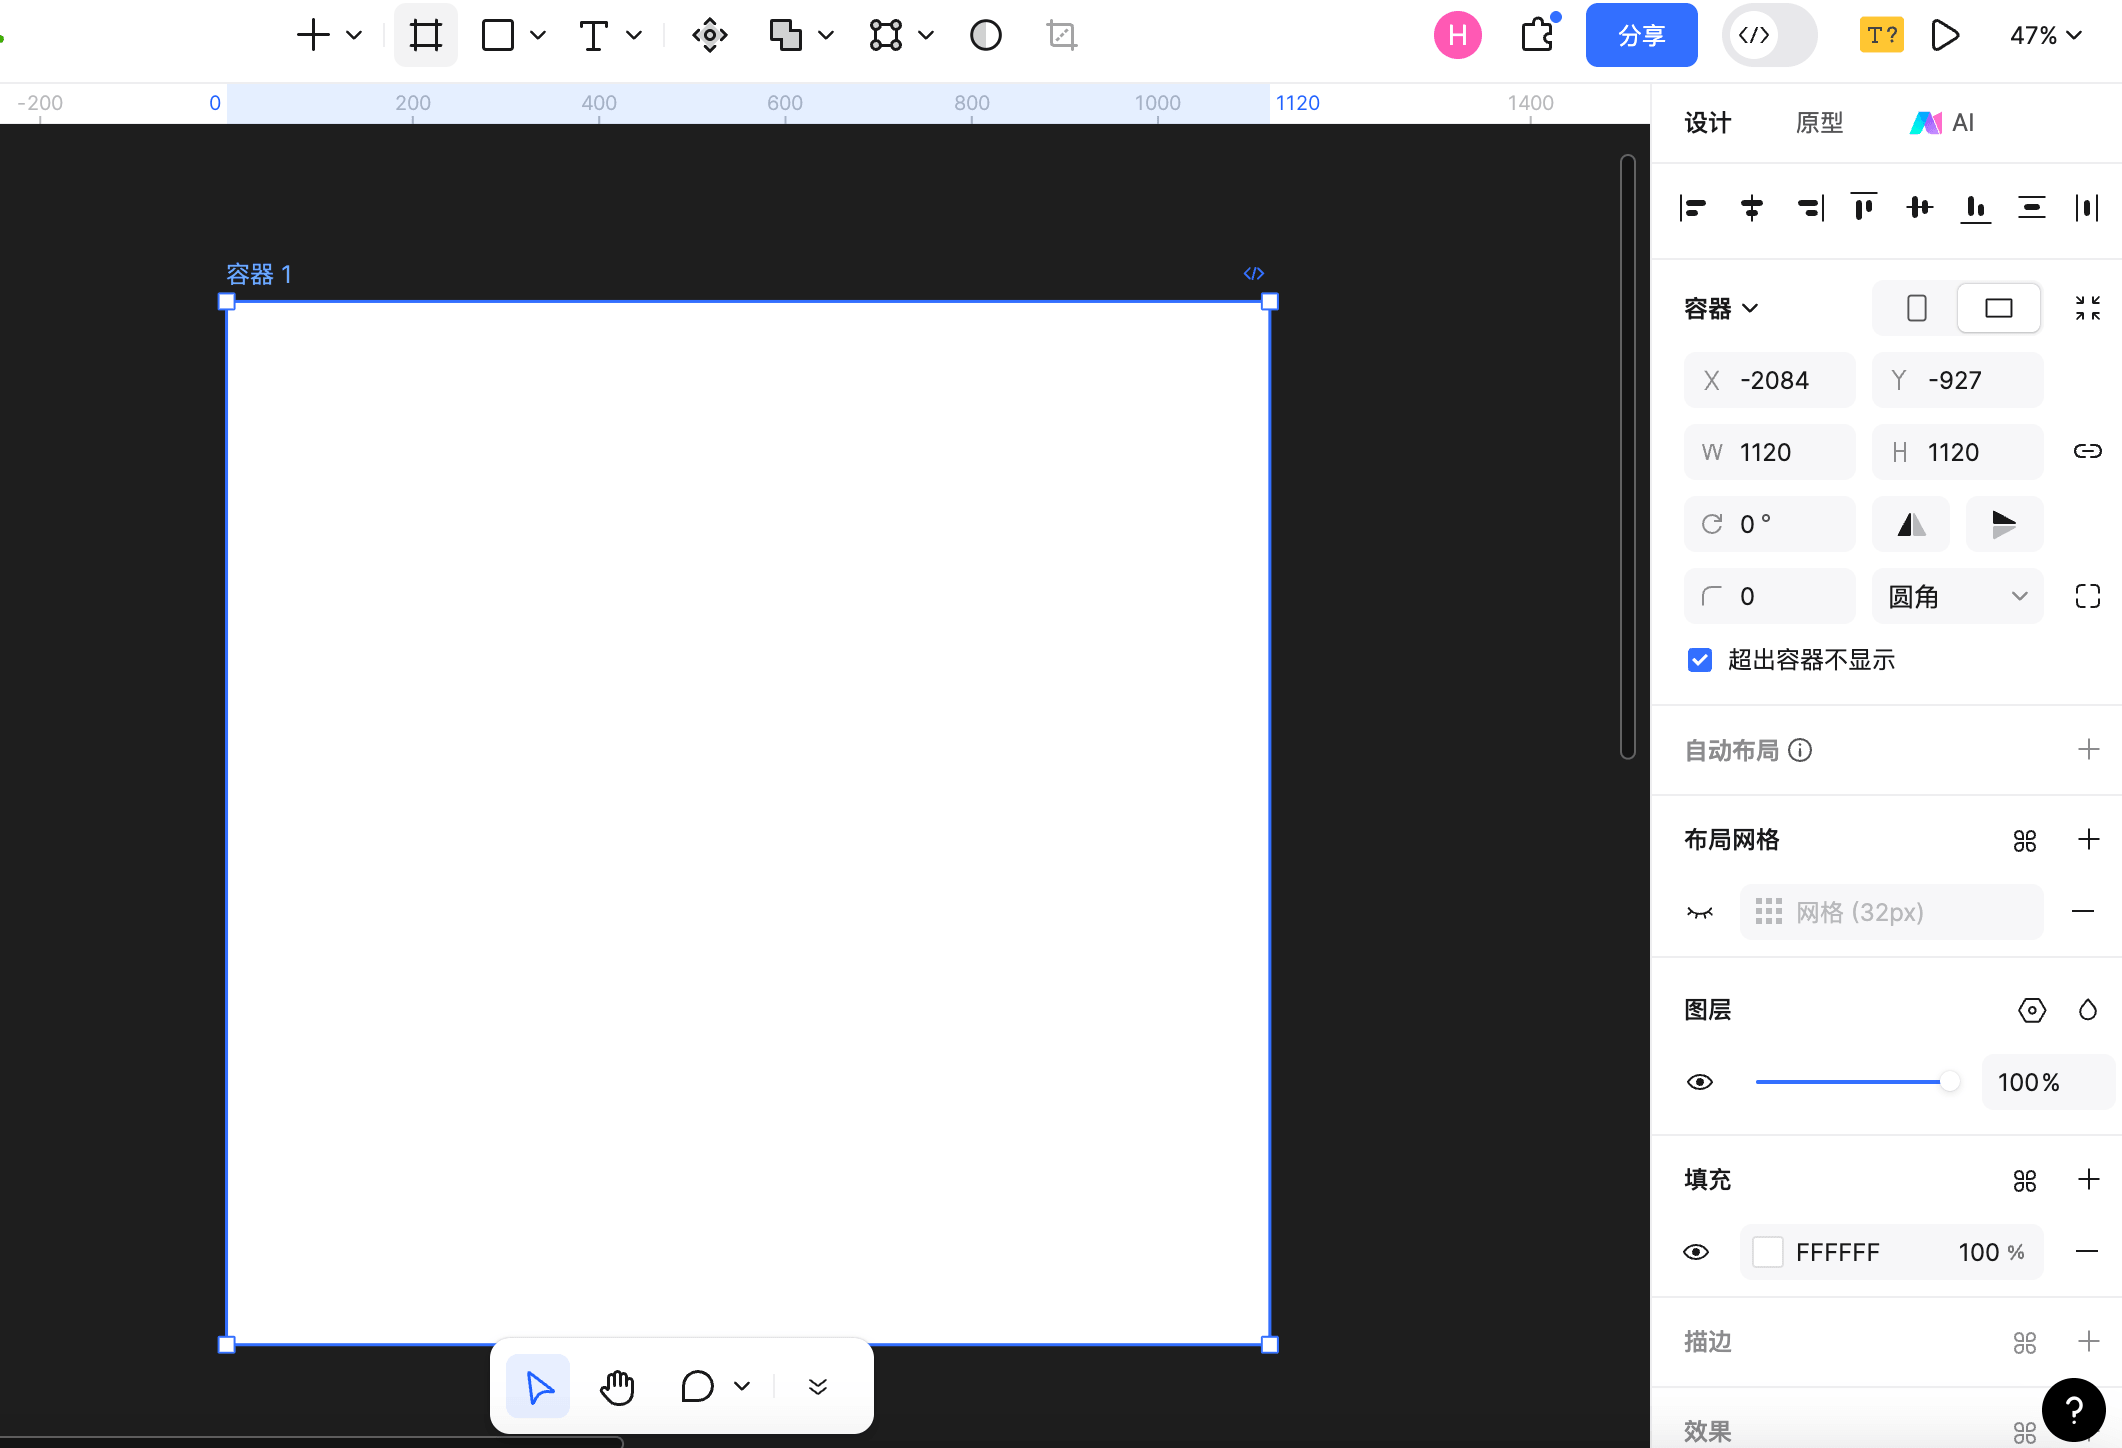
Task: Uncheck the clip content checkbox
Action: (x=1700, y=660)
